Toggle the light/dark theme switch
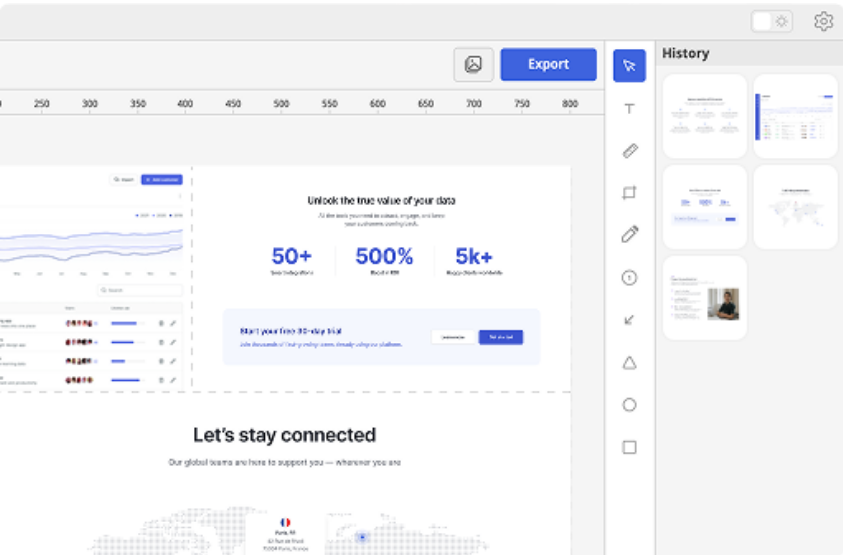 tap(771, 21)
